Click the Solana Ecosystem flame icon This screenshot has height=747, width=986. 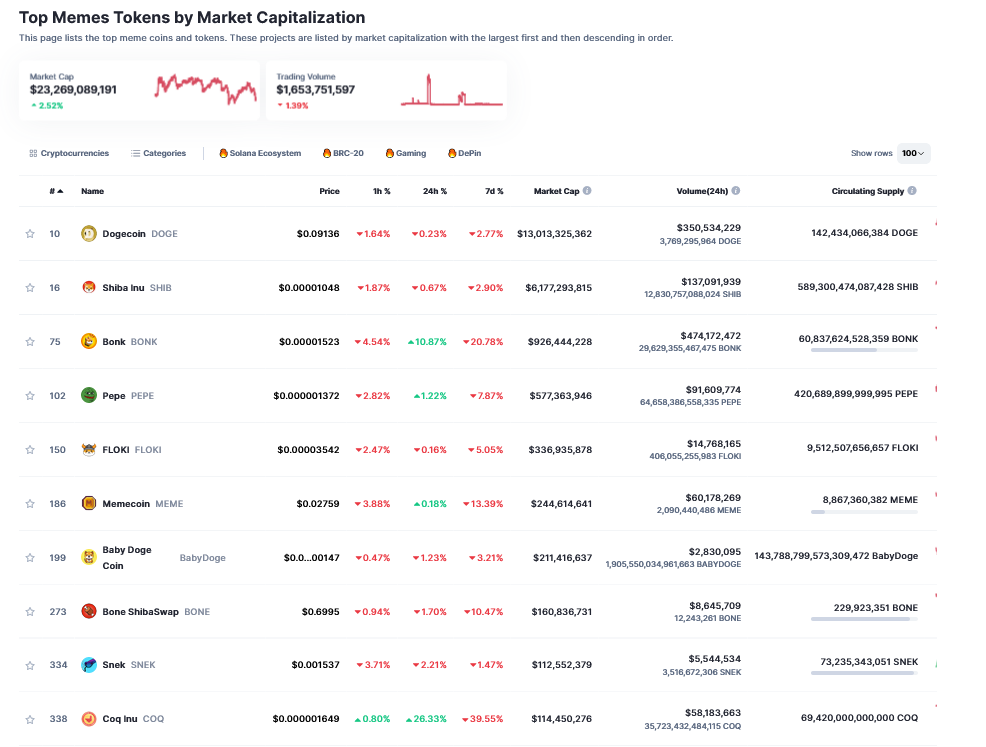(223, 153)
